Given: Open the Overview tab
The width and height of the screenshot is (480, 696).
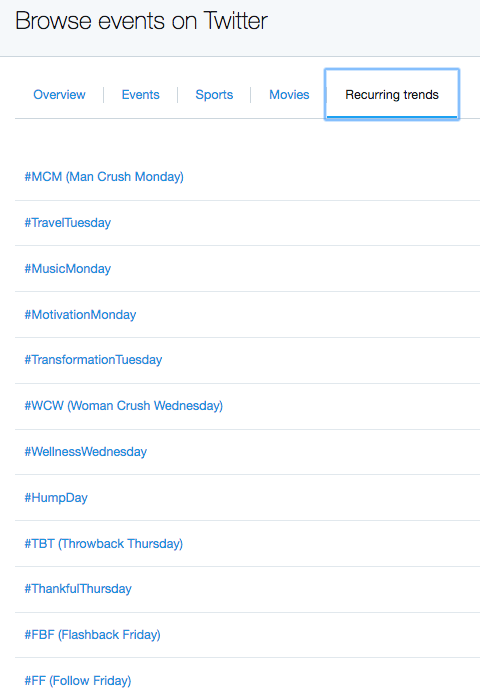Looking at the screenshot, I should tap(59, 95).
